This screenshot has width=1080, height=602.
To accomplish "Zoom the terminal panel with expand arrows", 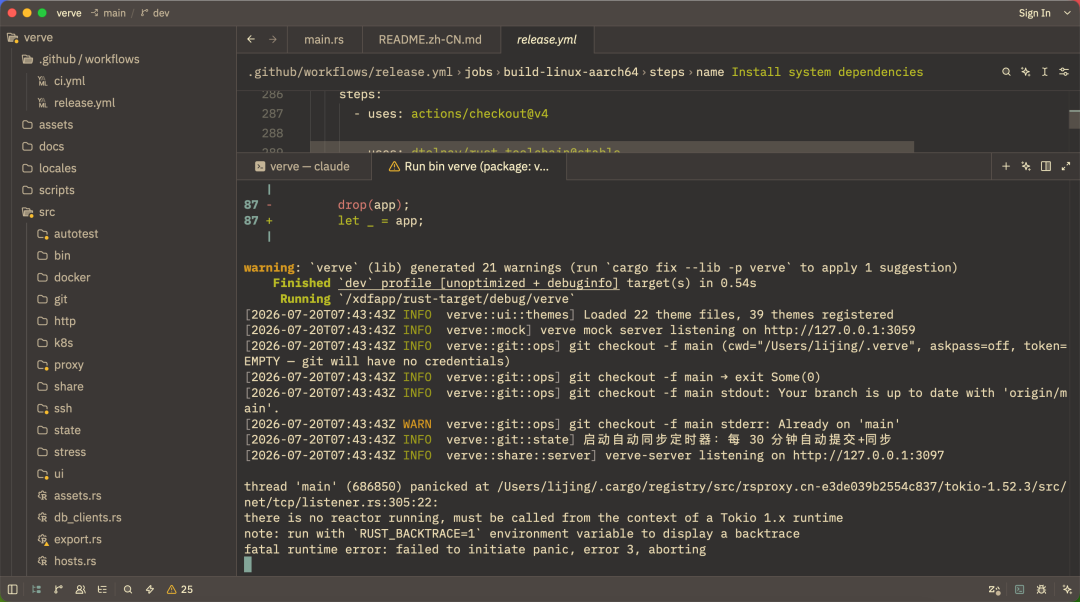I will tap(1066, 166).
